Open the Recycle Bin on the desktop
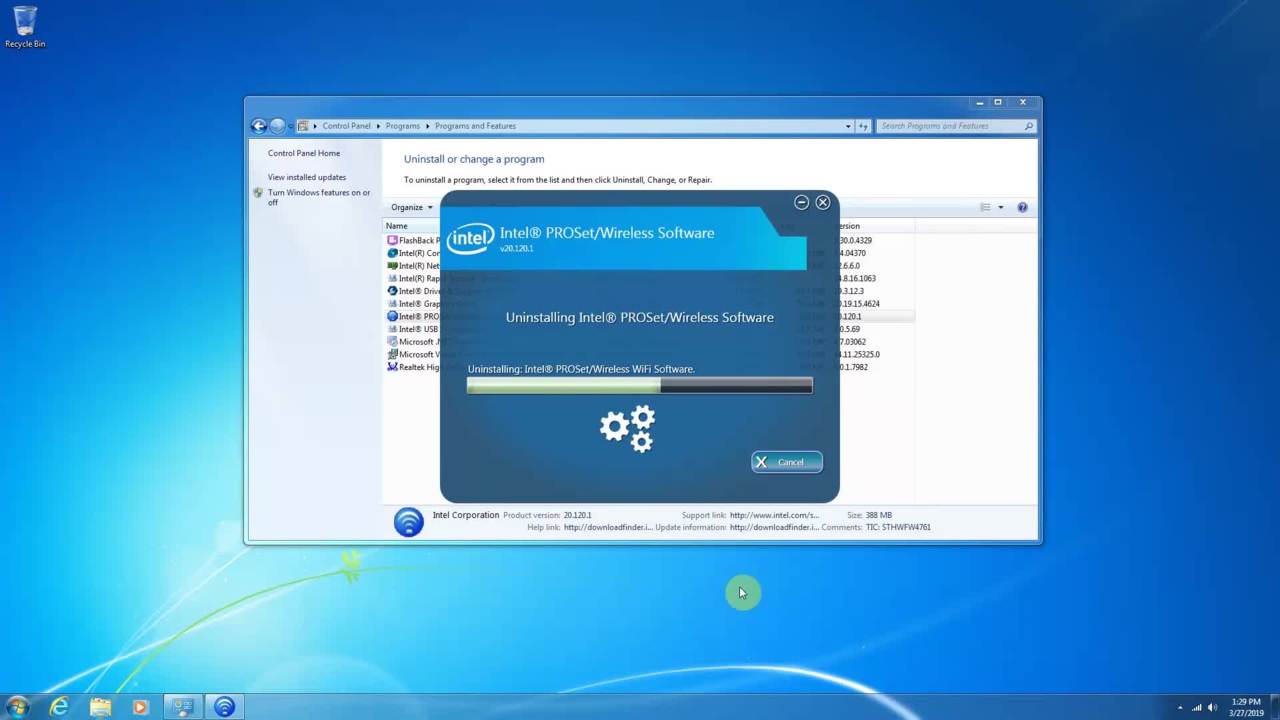 coord(25,27)
